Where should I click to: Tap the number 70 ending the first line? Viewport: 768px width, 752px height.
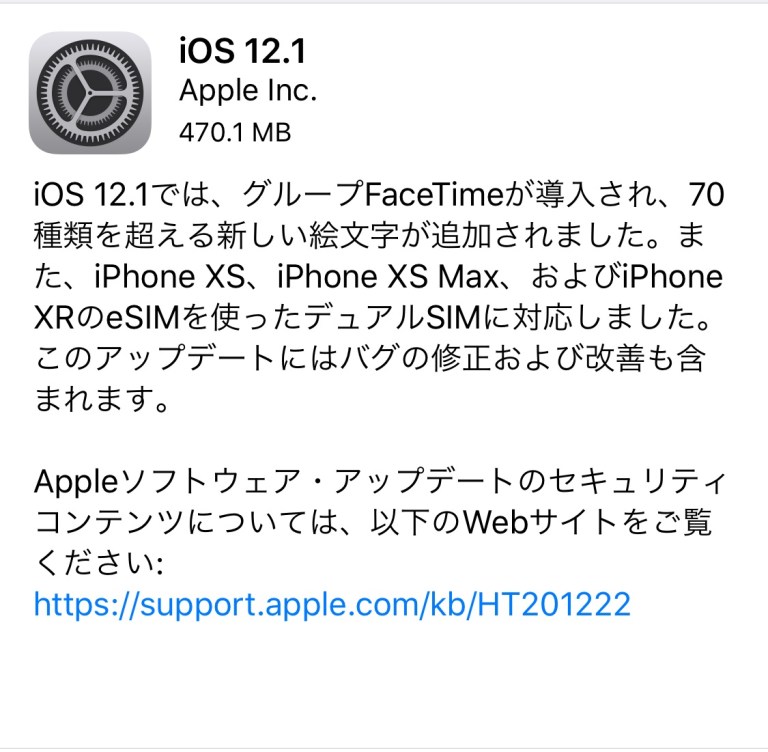(706, 194)
